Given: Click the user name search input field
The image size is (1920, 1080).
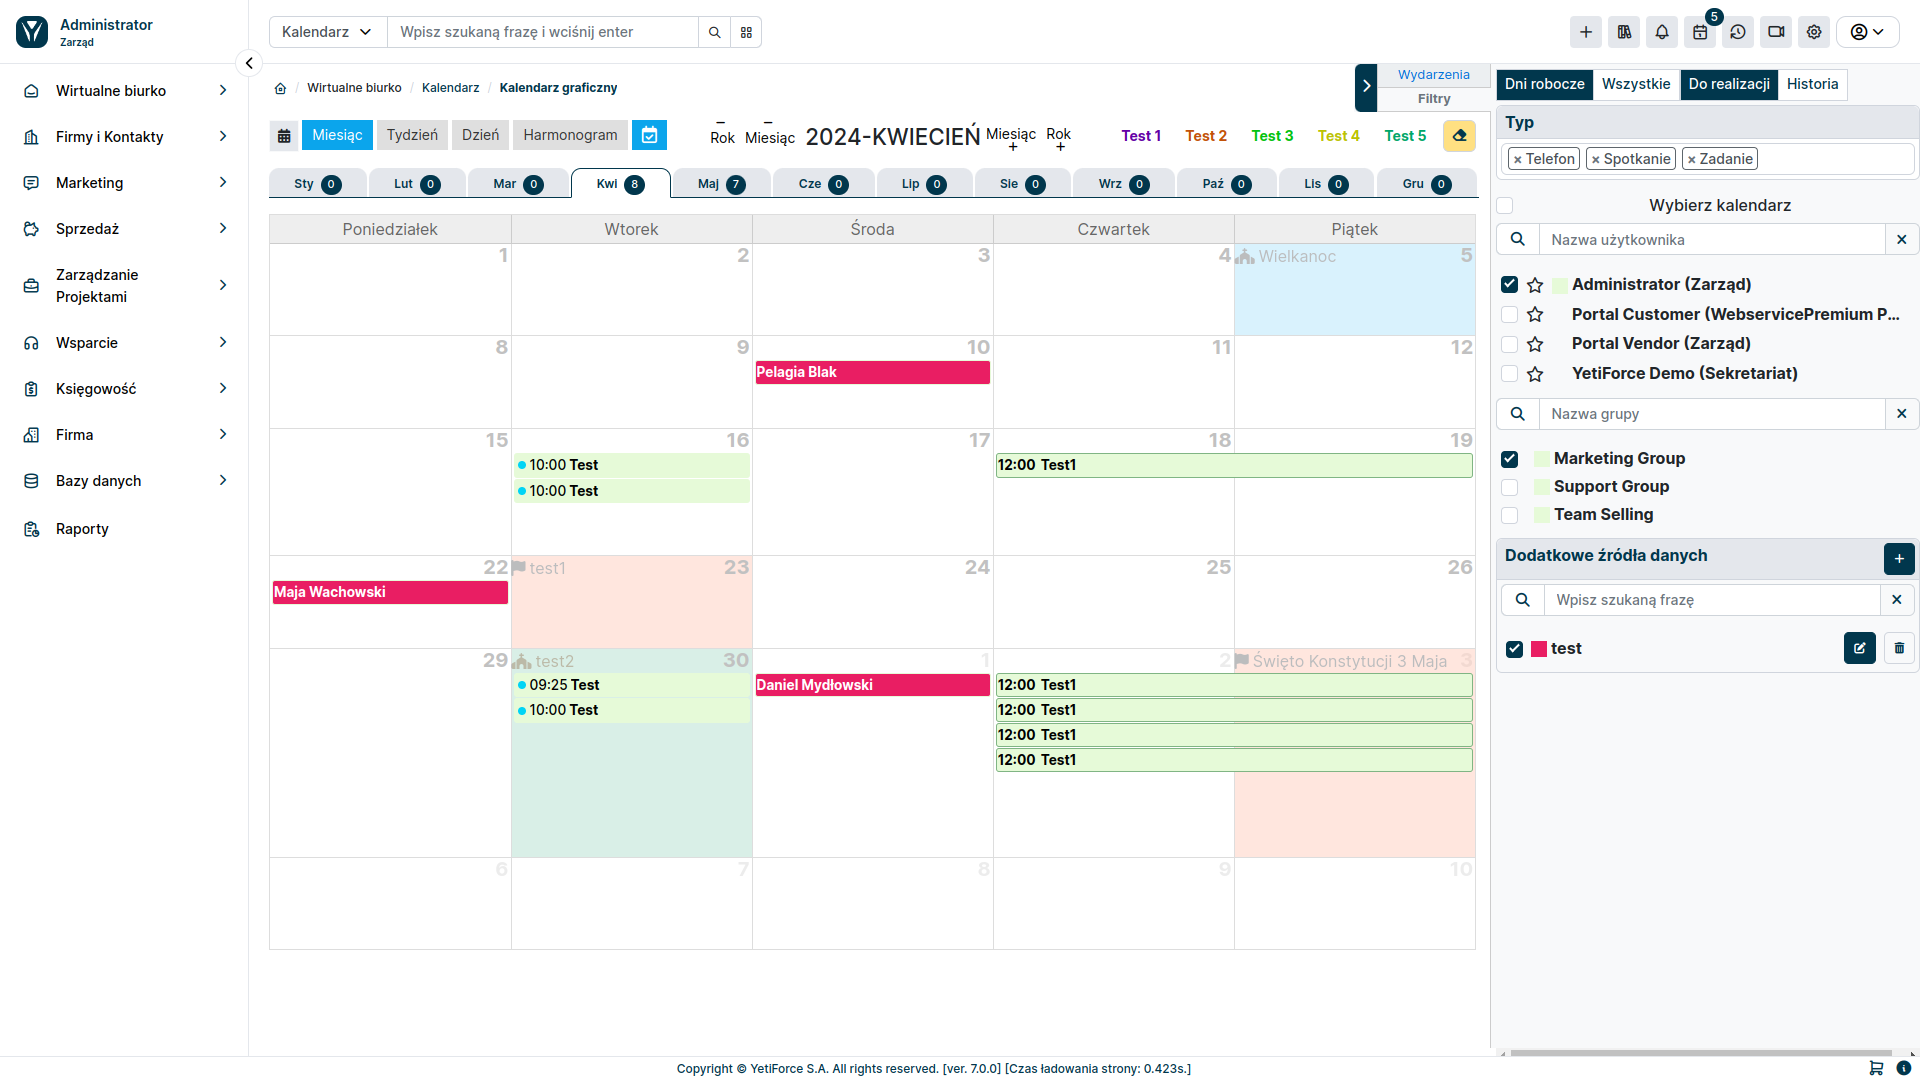Looking at the screenshot, I should point(1713,240).
